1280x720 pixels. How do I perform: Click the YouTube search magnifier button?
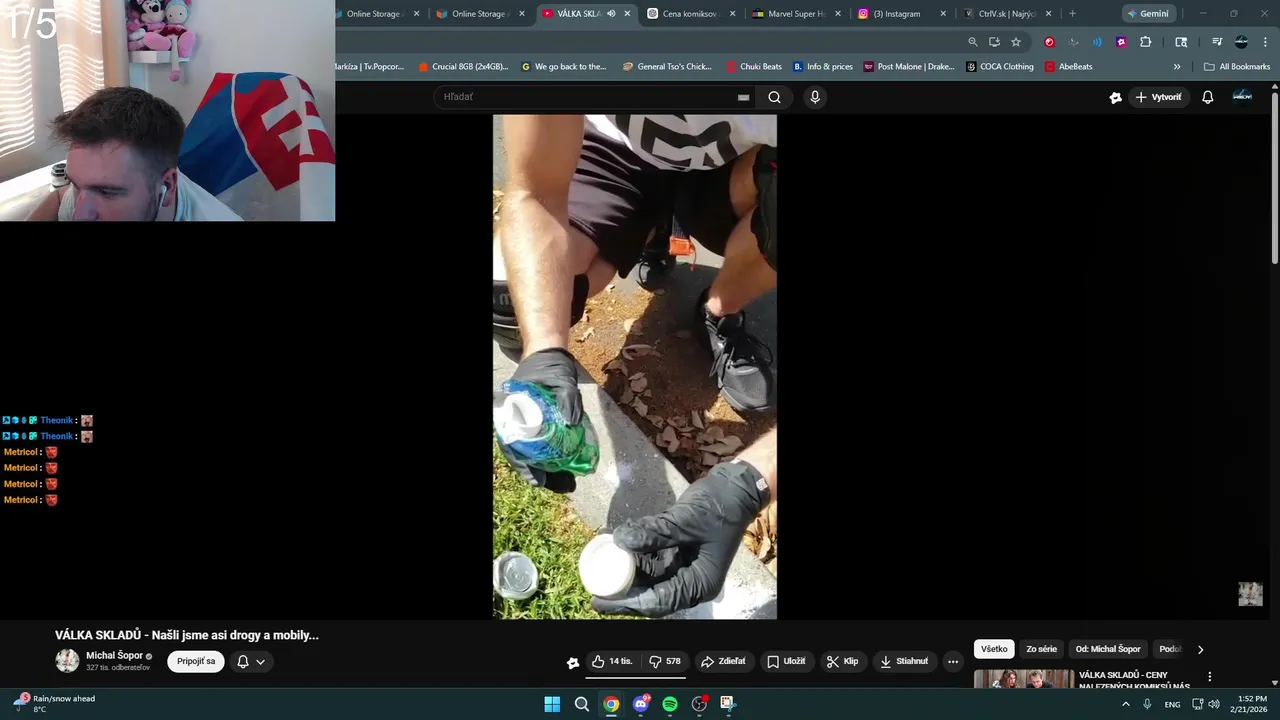click(x=774, y=97)
